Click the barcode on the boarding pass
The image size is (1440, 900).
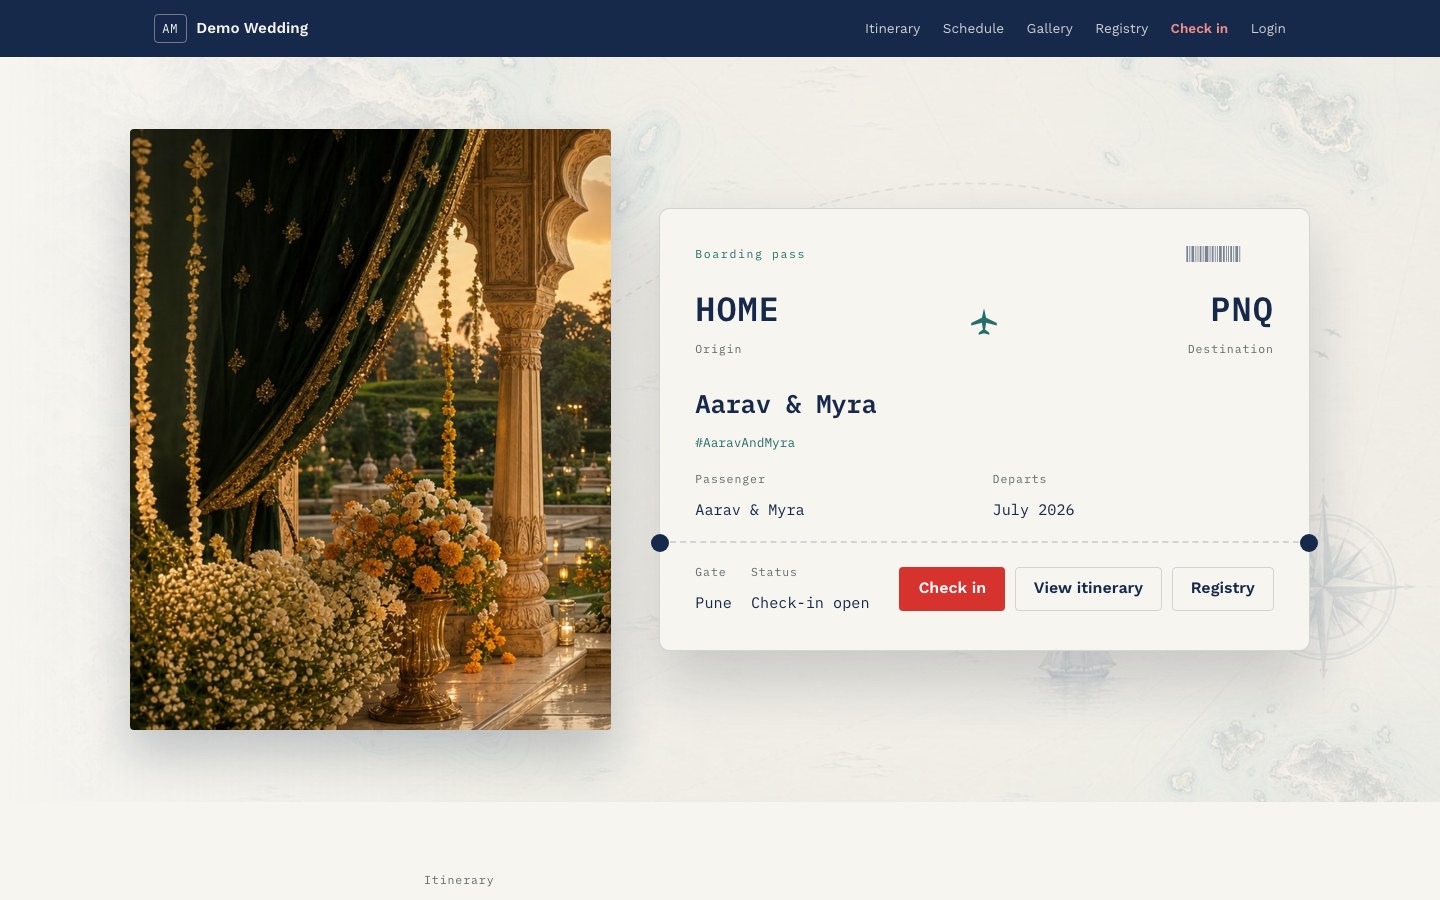click(x=1213, y=254)
